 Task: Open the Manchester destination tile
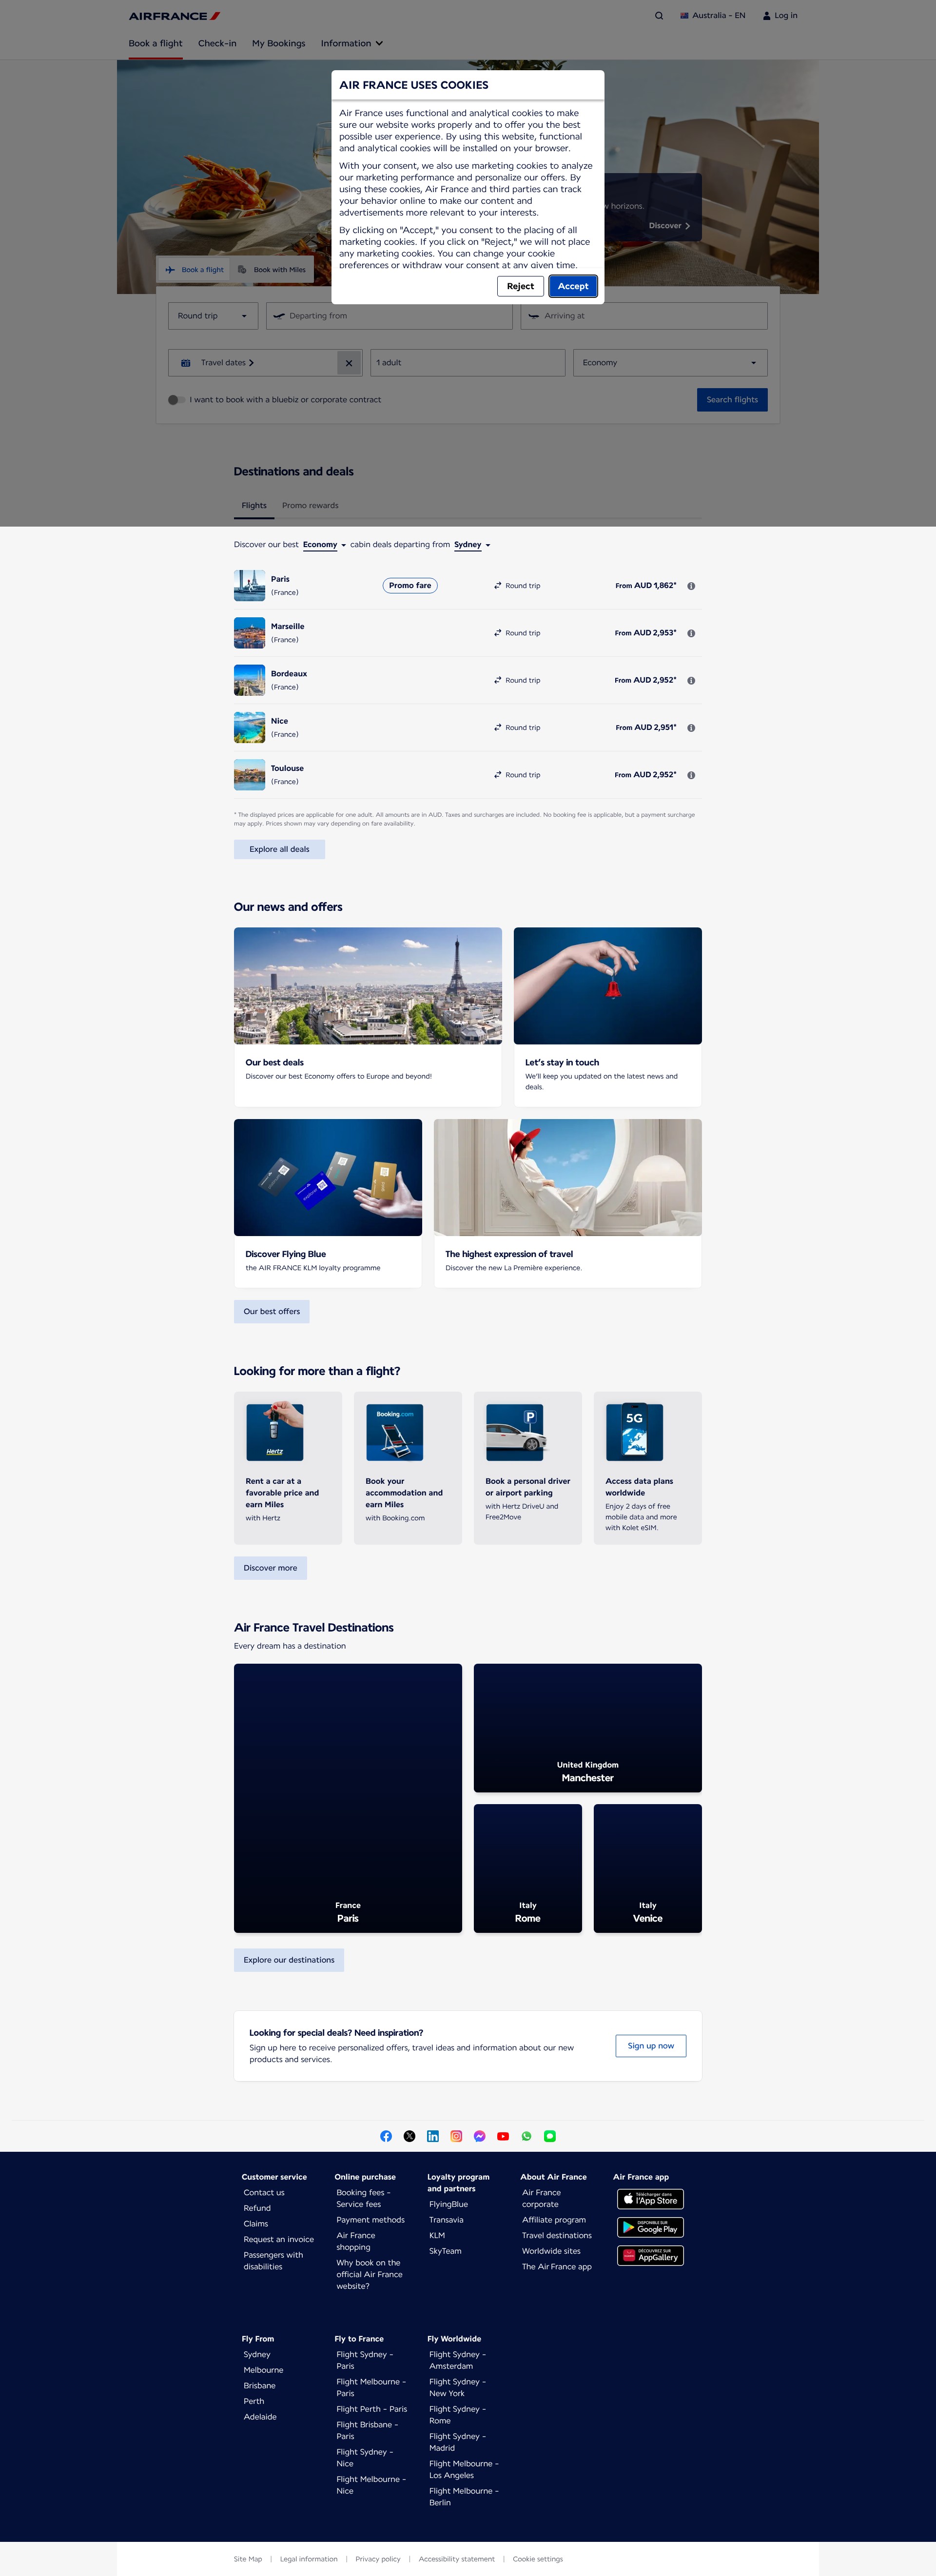pos(588,1728)
